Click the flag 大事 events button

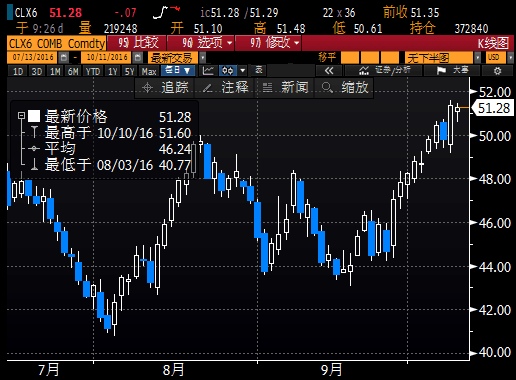tap(452, 71)
